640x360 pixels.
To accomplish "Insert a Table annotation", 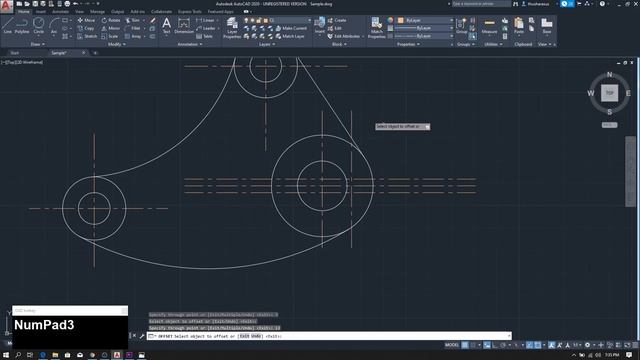I will pos(204,36).
